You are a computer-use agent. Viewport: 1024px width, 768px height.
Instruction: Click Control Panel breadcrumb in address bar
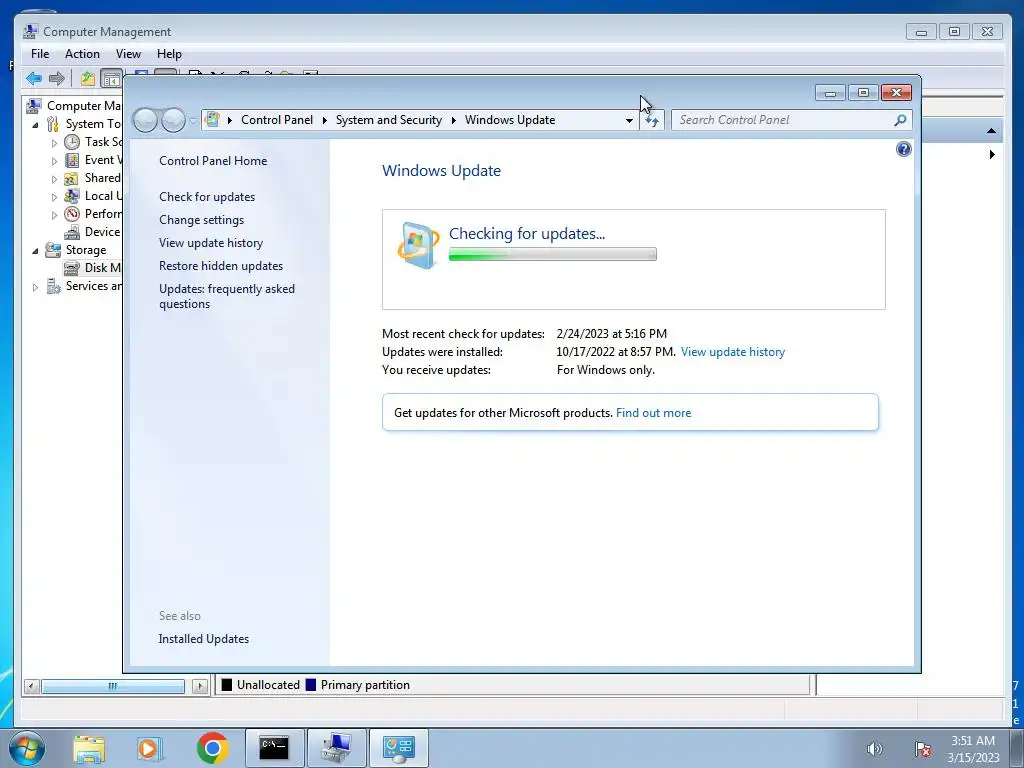tap(277, 120)
